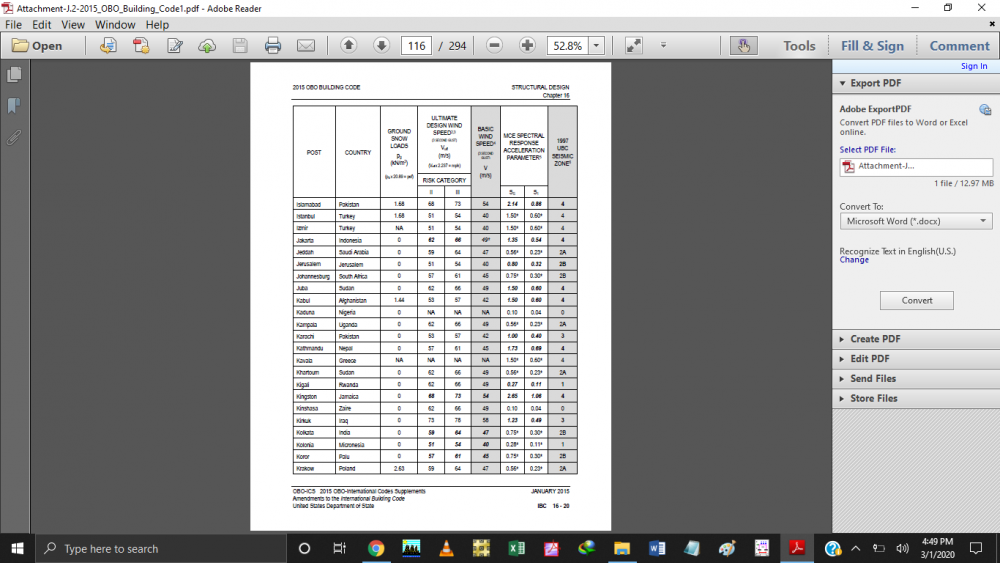Click the page number field showing 116
This screenshot has height=563, width=1000.
point(416,46)
